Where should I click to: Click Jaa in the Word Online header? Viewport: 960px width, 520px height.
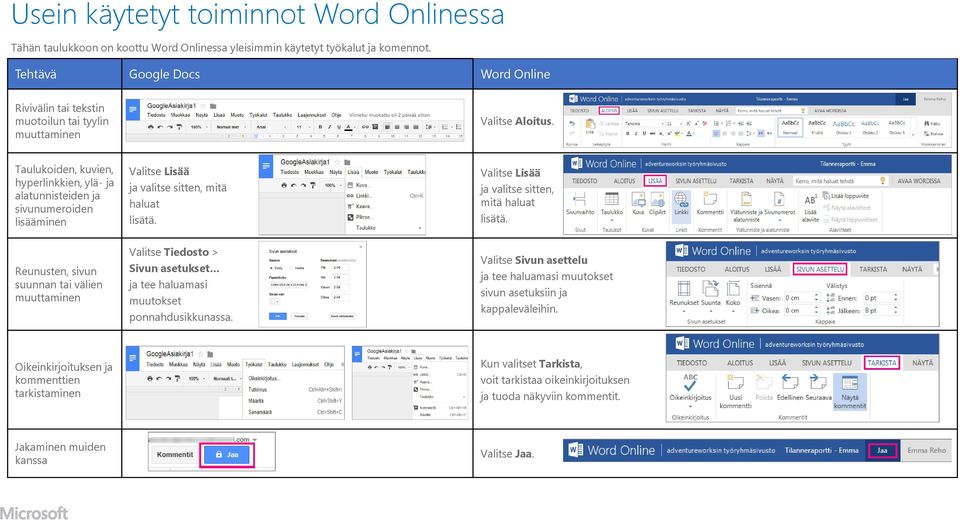click(x=882, y=450)
